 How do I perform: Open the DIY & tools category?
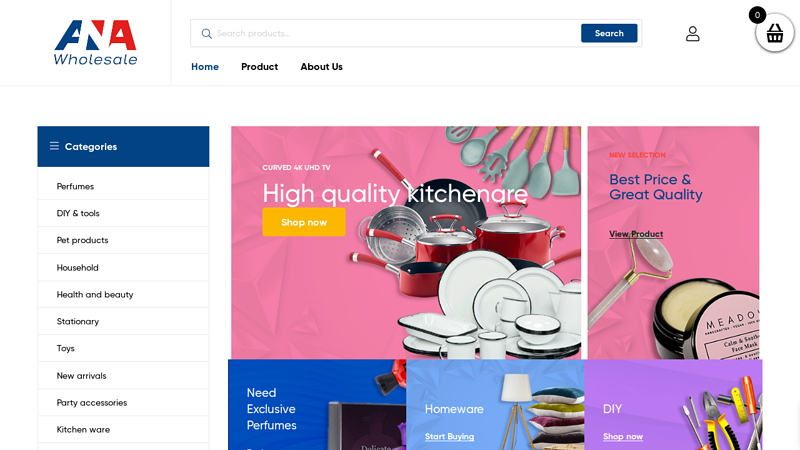(x=78, y=213)
